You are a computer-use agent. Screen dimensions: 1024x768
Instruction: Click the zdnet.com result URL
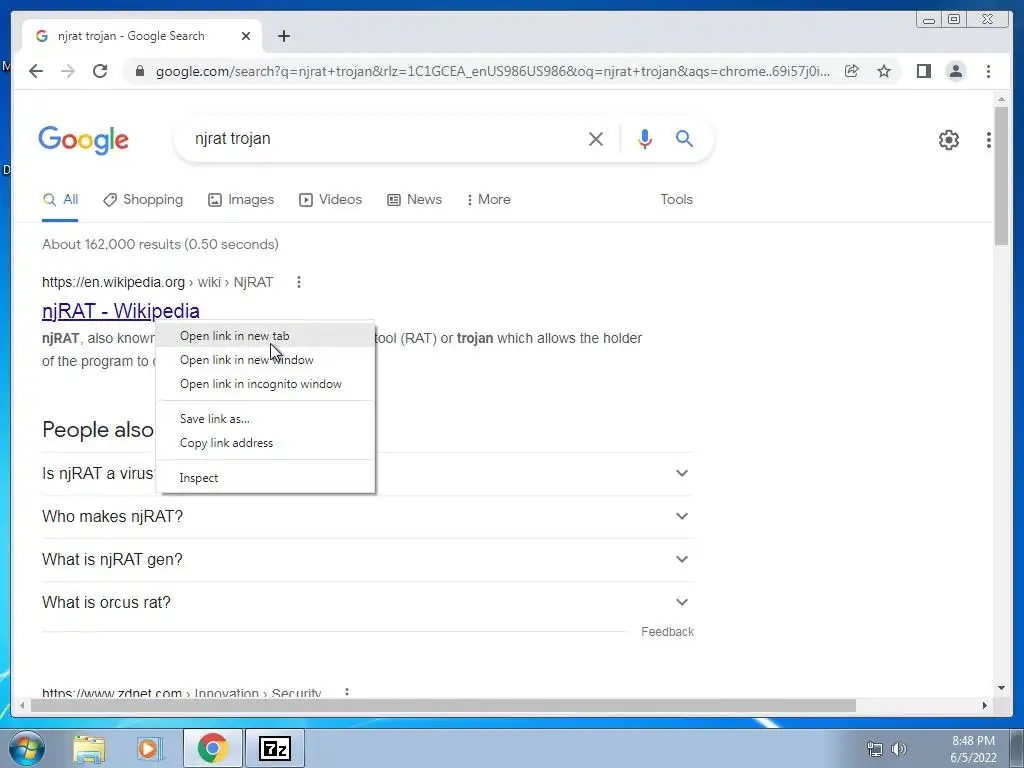pos(182,692)
